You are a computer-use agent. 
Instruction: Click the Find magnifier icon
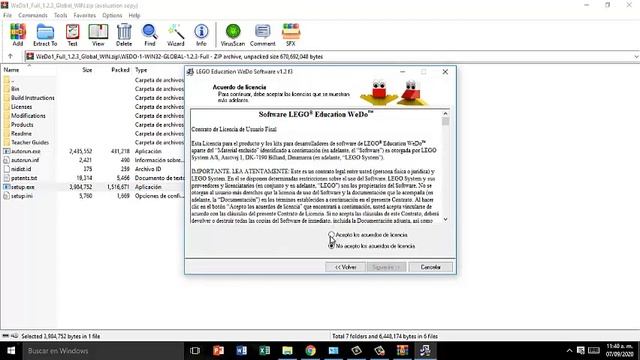[x=149, y=35]
